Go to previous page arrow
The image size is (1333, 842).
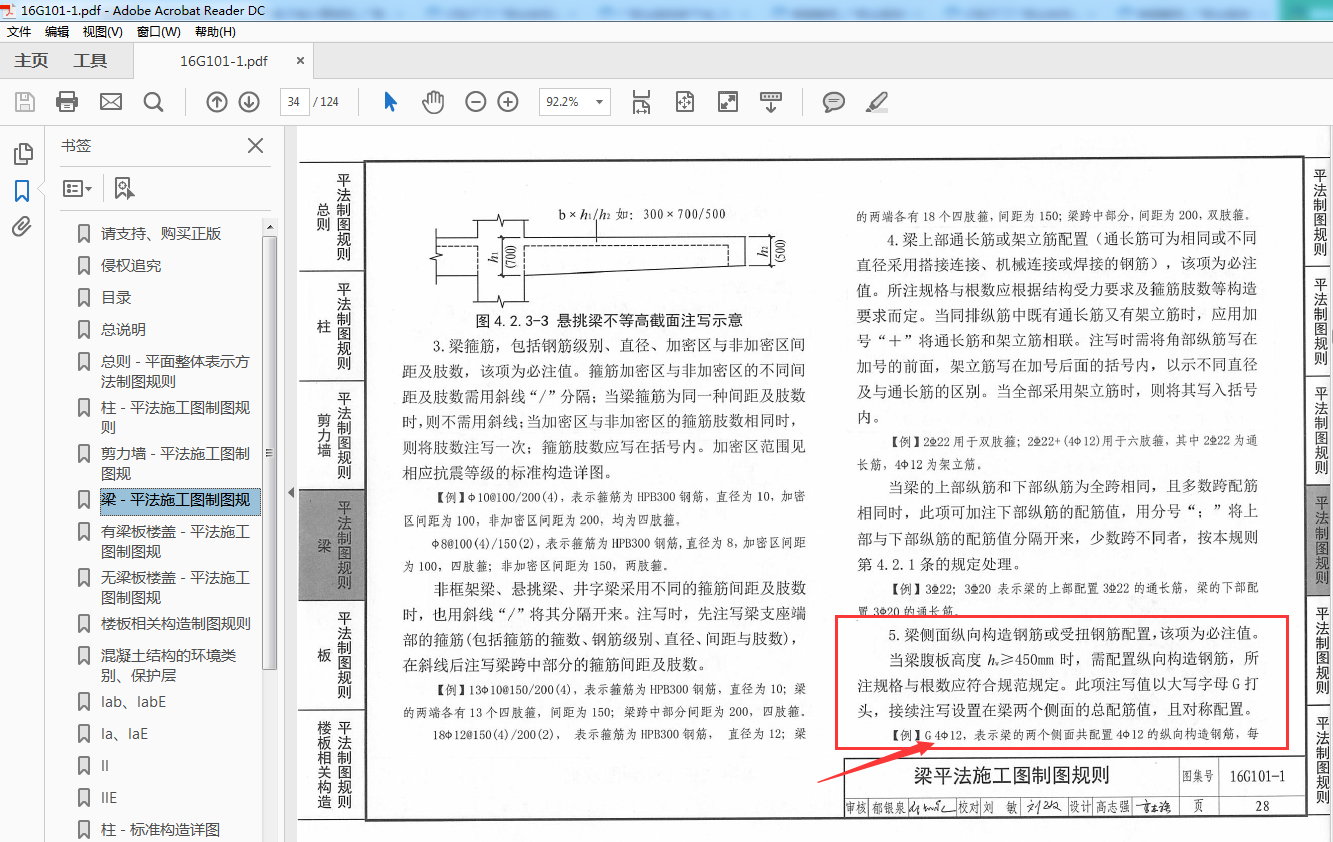point(217,101)
